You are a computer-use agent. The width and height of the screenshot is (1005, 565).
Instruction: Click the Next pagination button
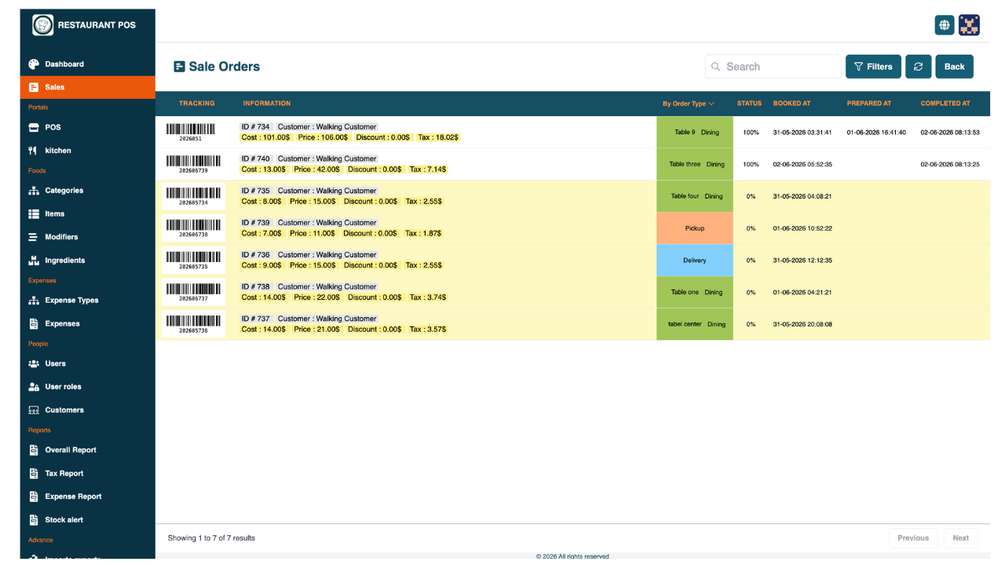coord(960,538)
